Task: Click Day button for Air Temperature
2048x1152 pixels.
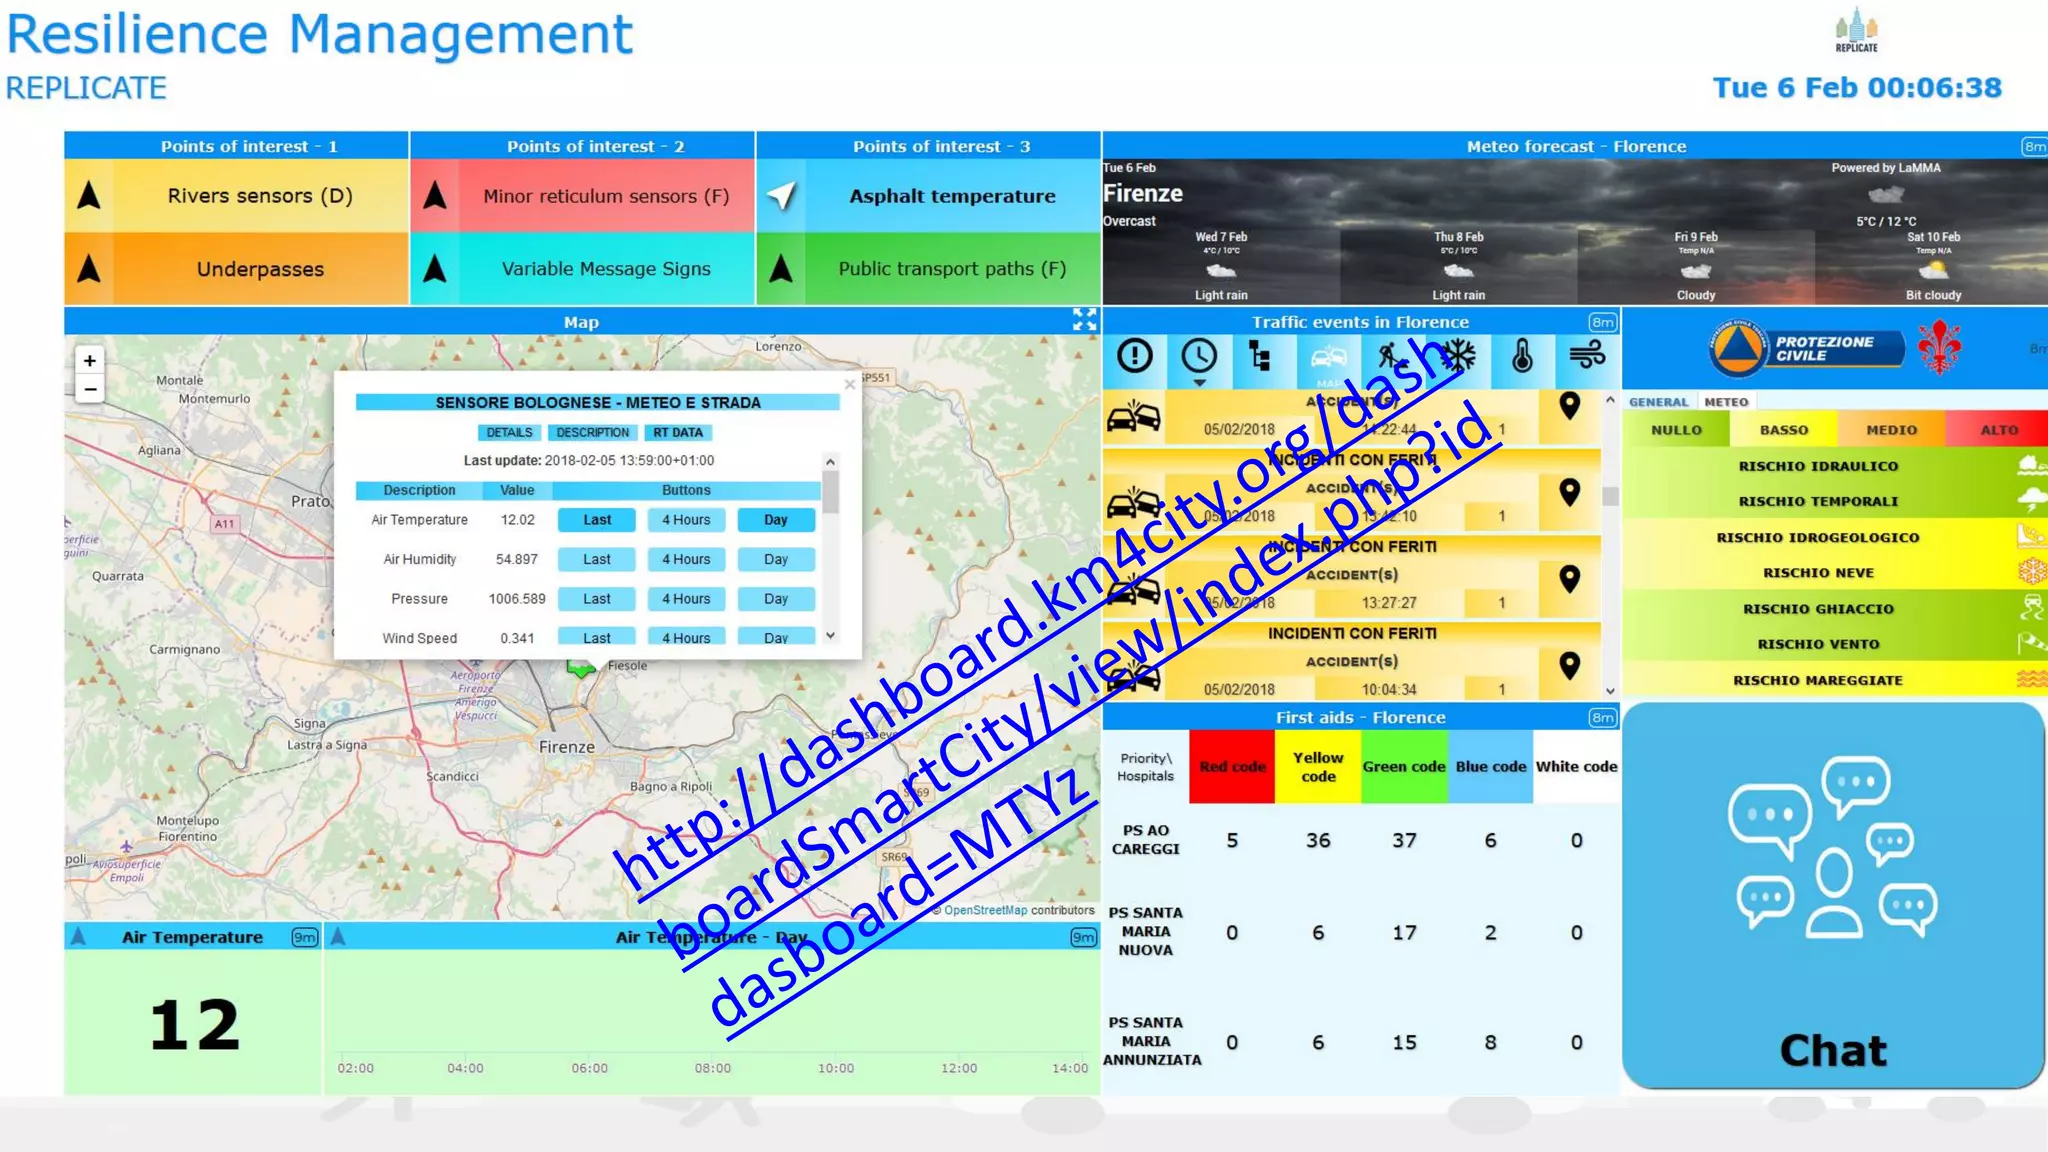Action: click(x=775, y=520)
